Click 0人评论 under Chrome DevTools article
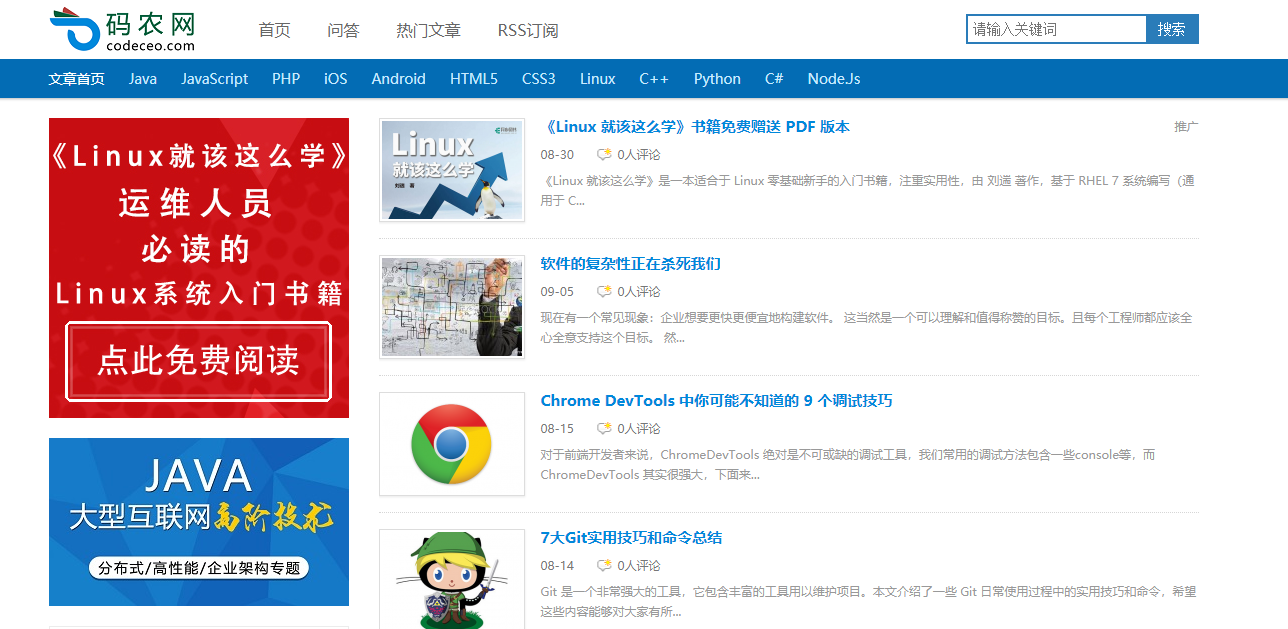Screen dimensions: 1288x629 [639, 429]
